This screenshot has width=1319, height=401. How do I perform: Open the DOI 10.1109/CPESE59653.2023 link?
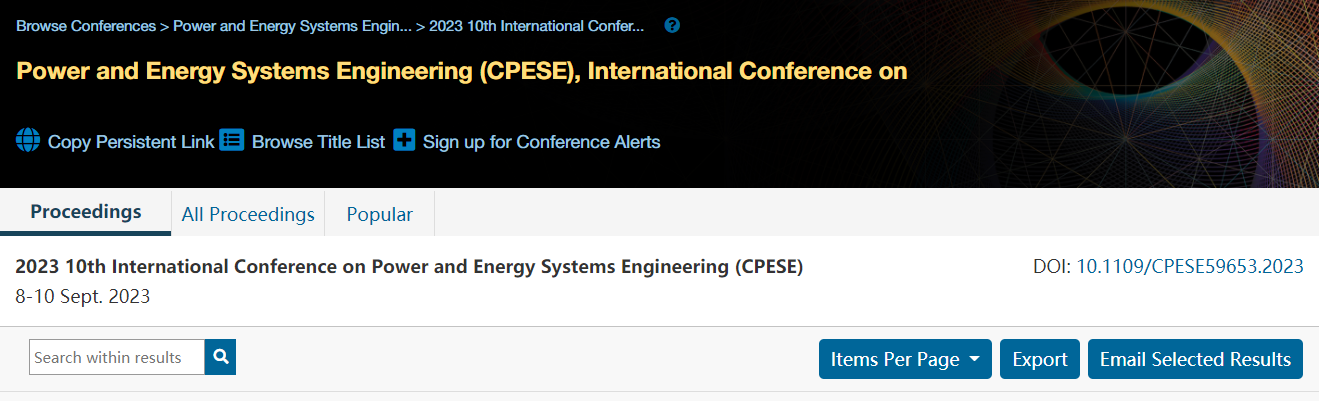pyautogui.click(x=1190, y=266)
